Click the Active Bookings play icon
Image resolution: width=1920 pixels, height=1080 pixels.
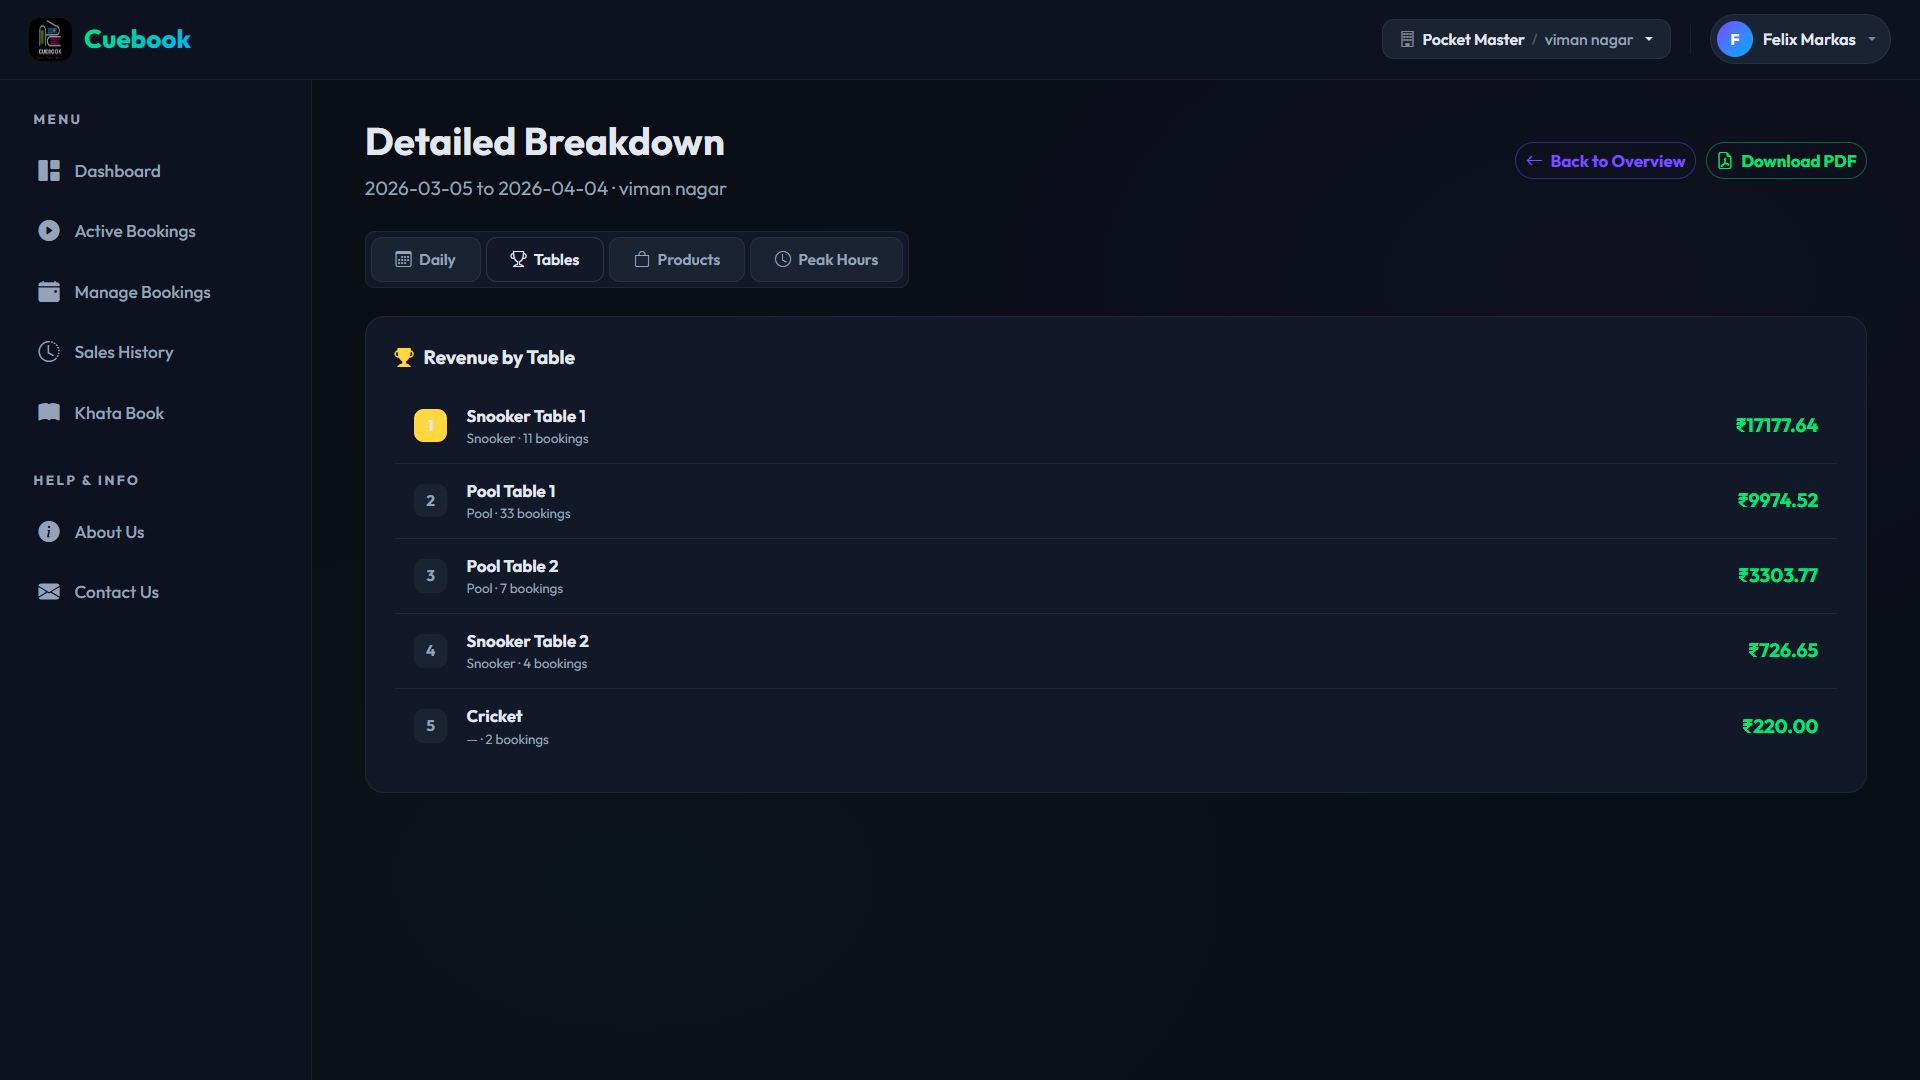pyautogui.click(x=49, y=231)
